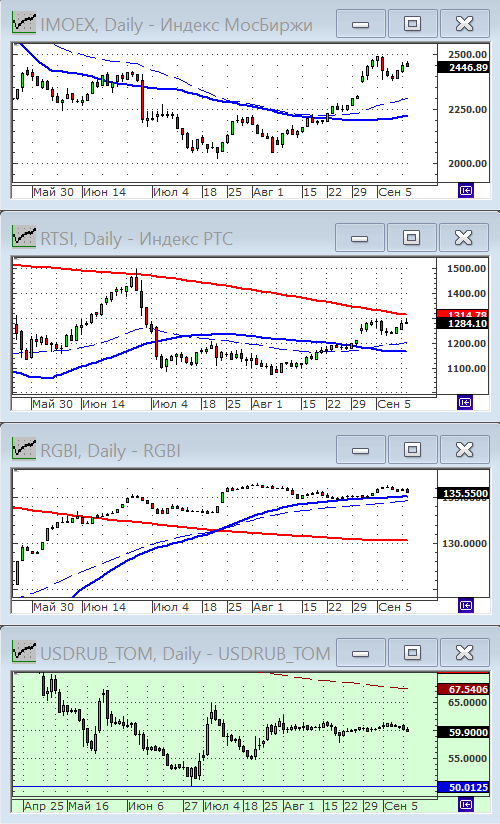This screenshot has width=500, height=824.
Task: Click IMOEX title 'IMOEX, Daily - Индекс МосБиржи'
Action: click(x=176, y=25)
